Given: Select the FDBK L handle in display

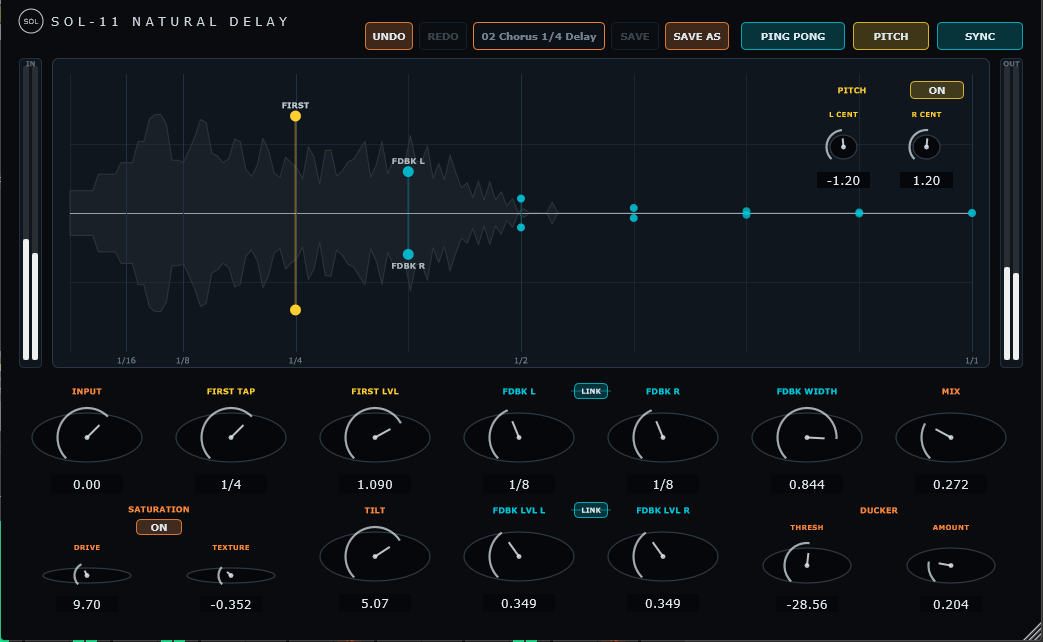Looking at the screenshot, I should point(408,172).
